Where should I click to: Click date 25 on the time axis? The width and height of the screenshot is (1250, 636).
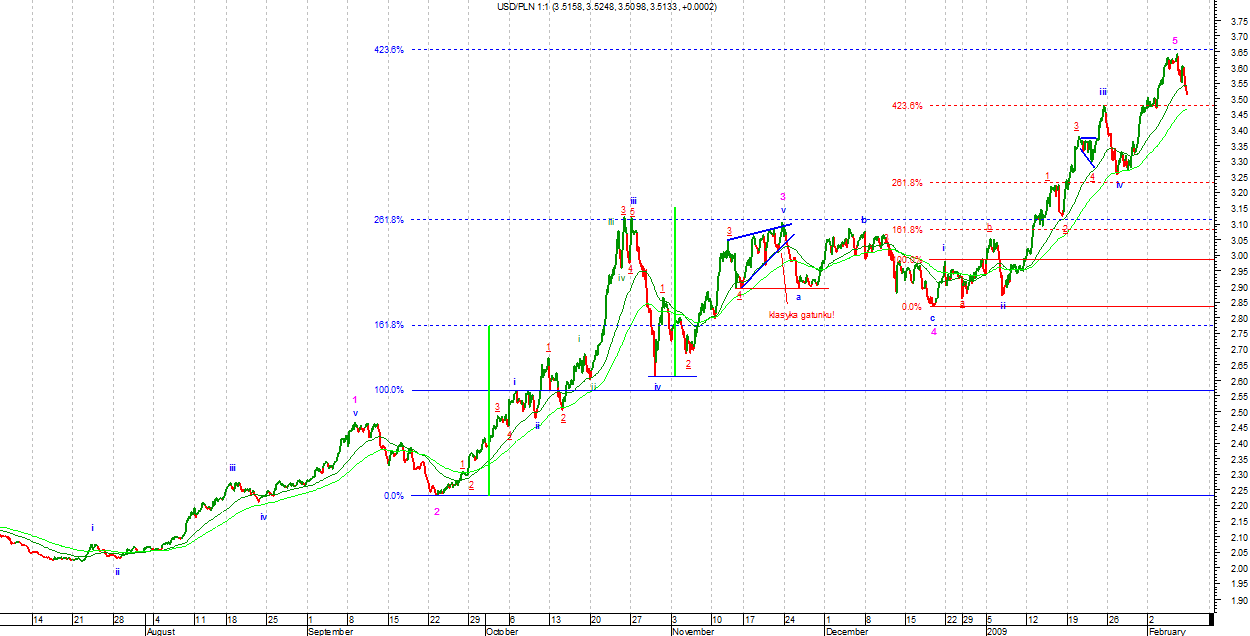click(272, 619)
